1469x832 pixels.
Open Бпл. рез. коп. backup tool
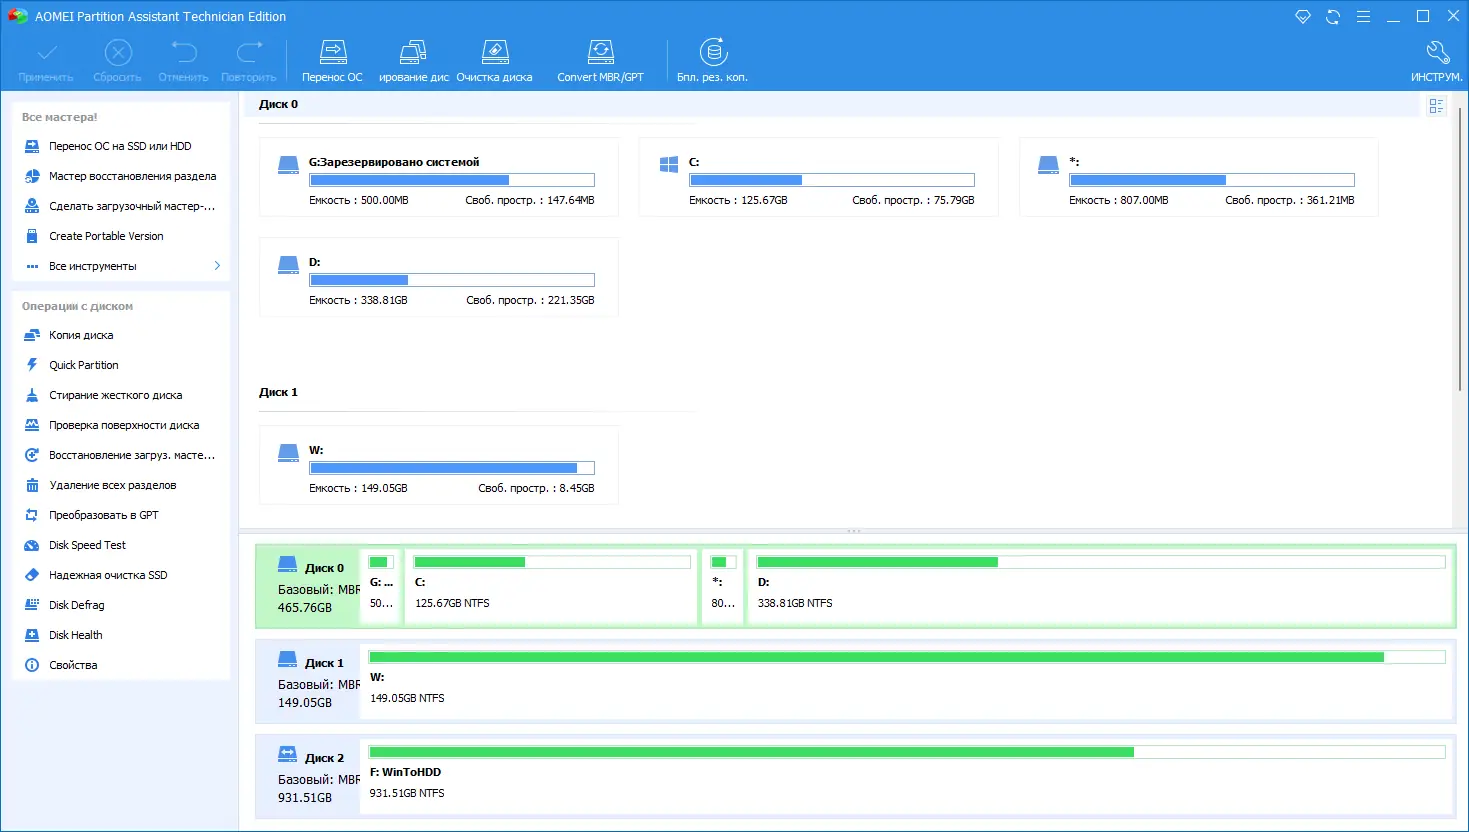(x=712, y=61)
